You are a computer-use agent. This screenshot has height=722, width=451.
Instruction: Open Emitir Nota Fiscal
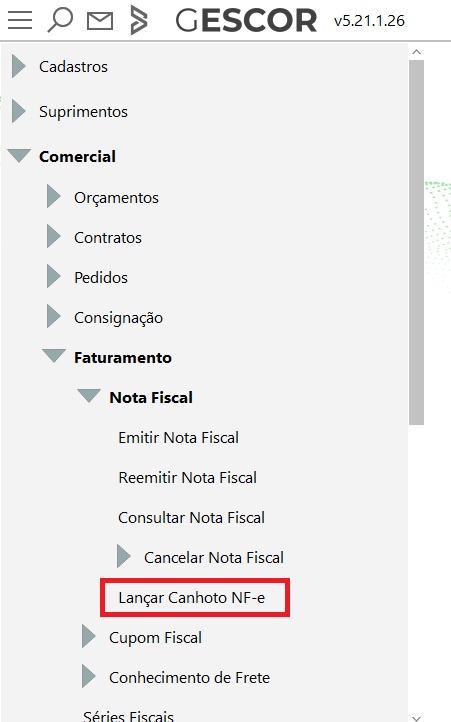coord(178,437)
